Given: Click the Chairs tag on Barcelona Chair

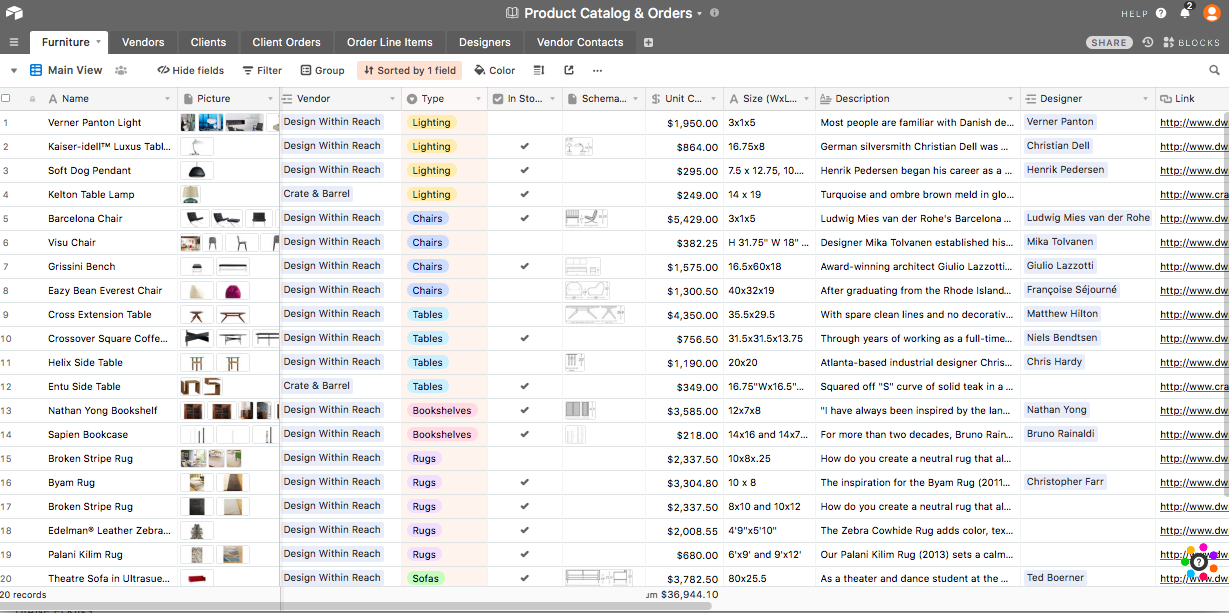Looking at the screenshot, I should 427,218.
